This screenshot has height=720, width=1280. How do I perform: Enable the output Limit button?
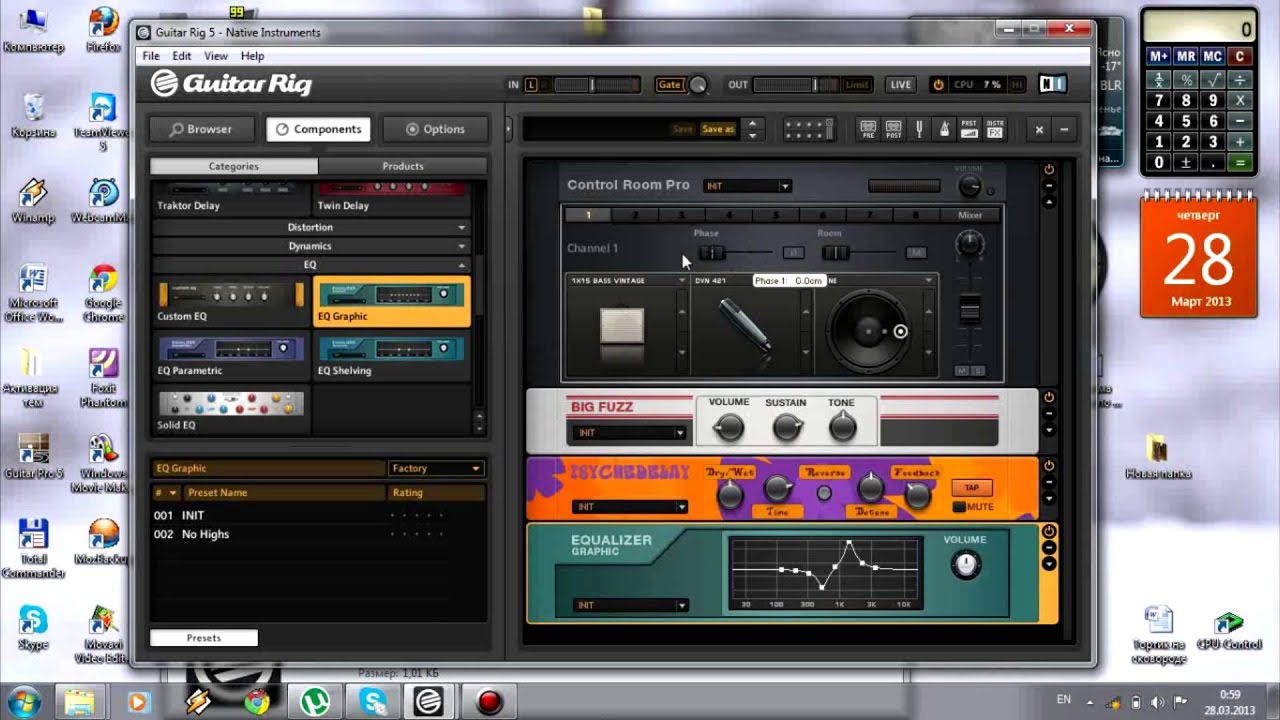[x=857, y=85]
